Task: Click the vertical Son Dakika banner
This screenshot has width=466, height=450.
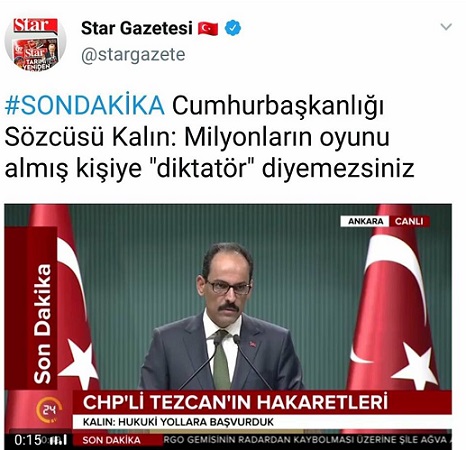Action: (42, 323)
